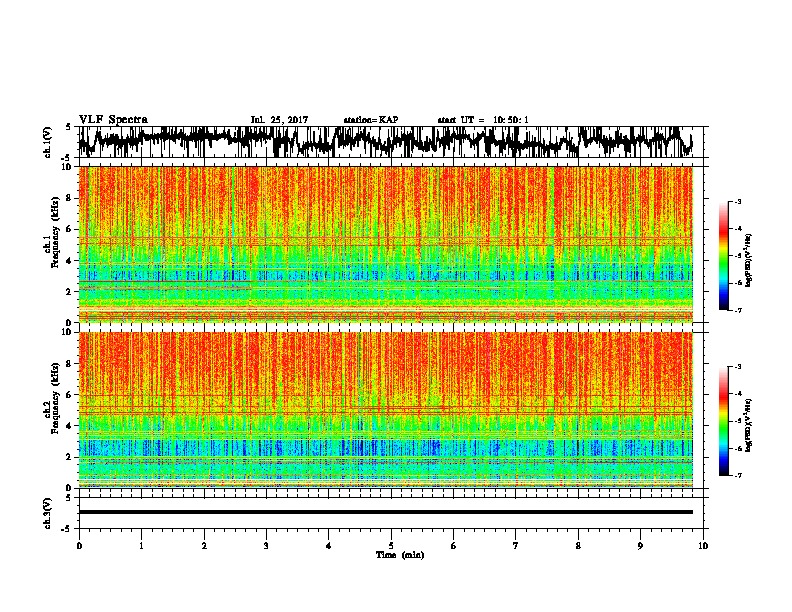The width and height of the screenshot is (792, 612).
Task: Click the ch.1 spectrogram color bar
Action: click(723, 256)
